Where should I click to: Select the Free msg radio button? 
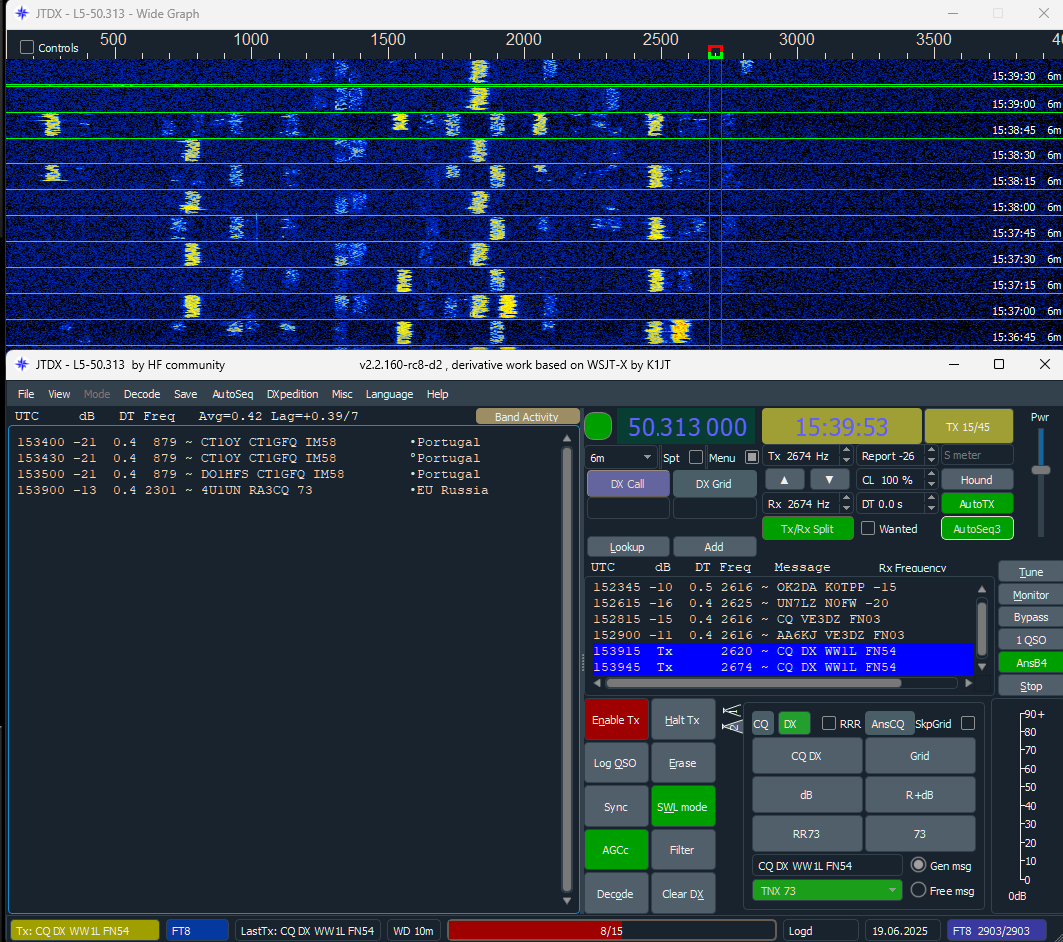click(919, 890)
